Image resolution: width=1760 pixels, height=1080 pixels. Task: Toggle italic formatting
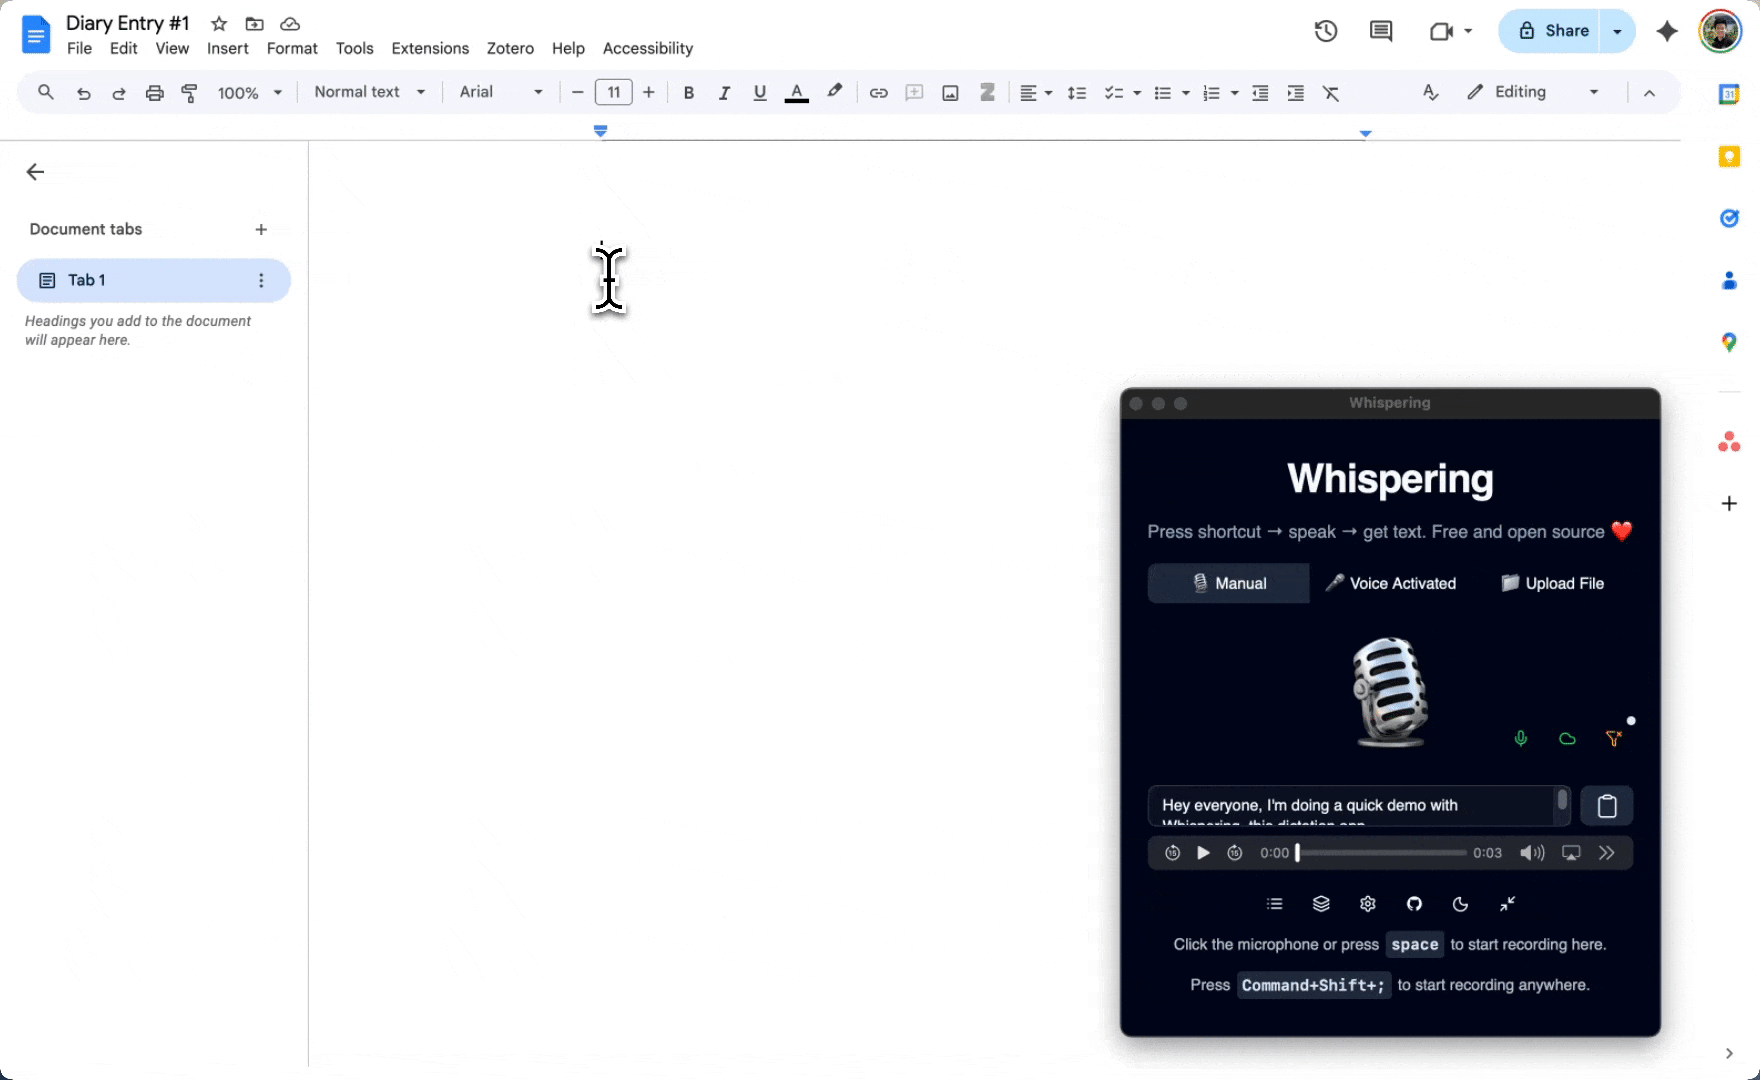coord(724,93)
